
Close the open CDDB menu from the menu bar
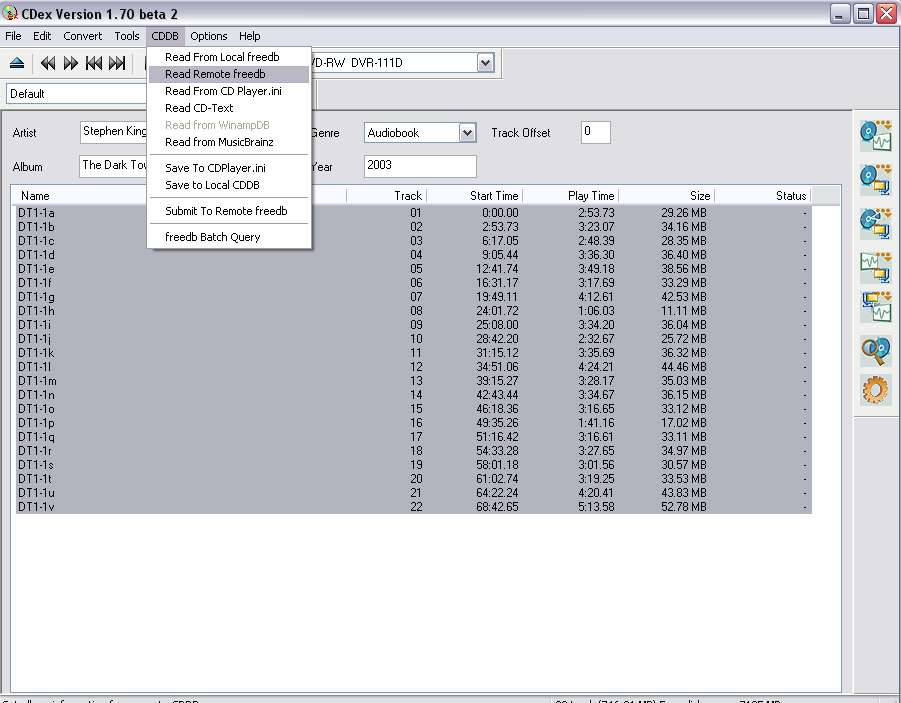(165, 36)
